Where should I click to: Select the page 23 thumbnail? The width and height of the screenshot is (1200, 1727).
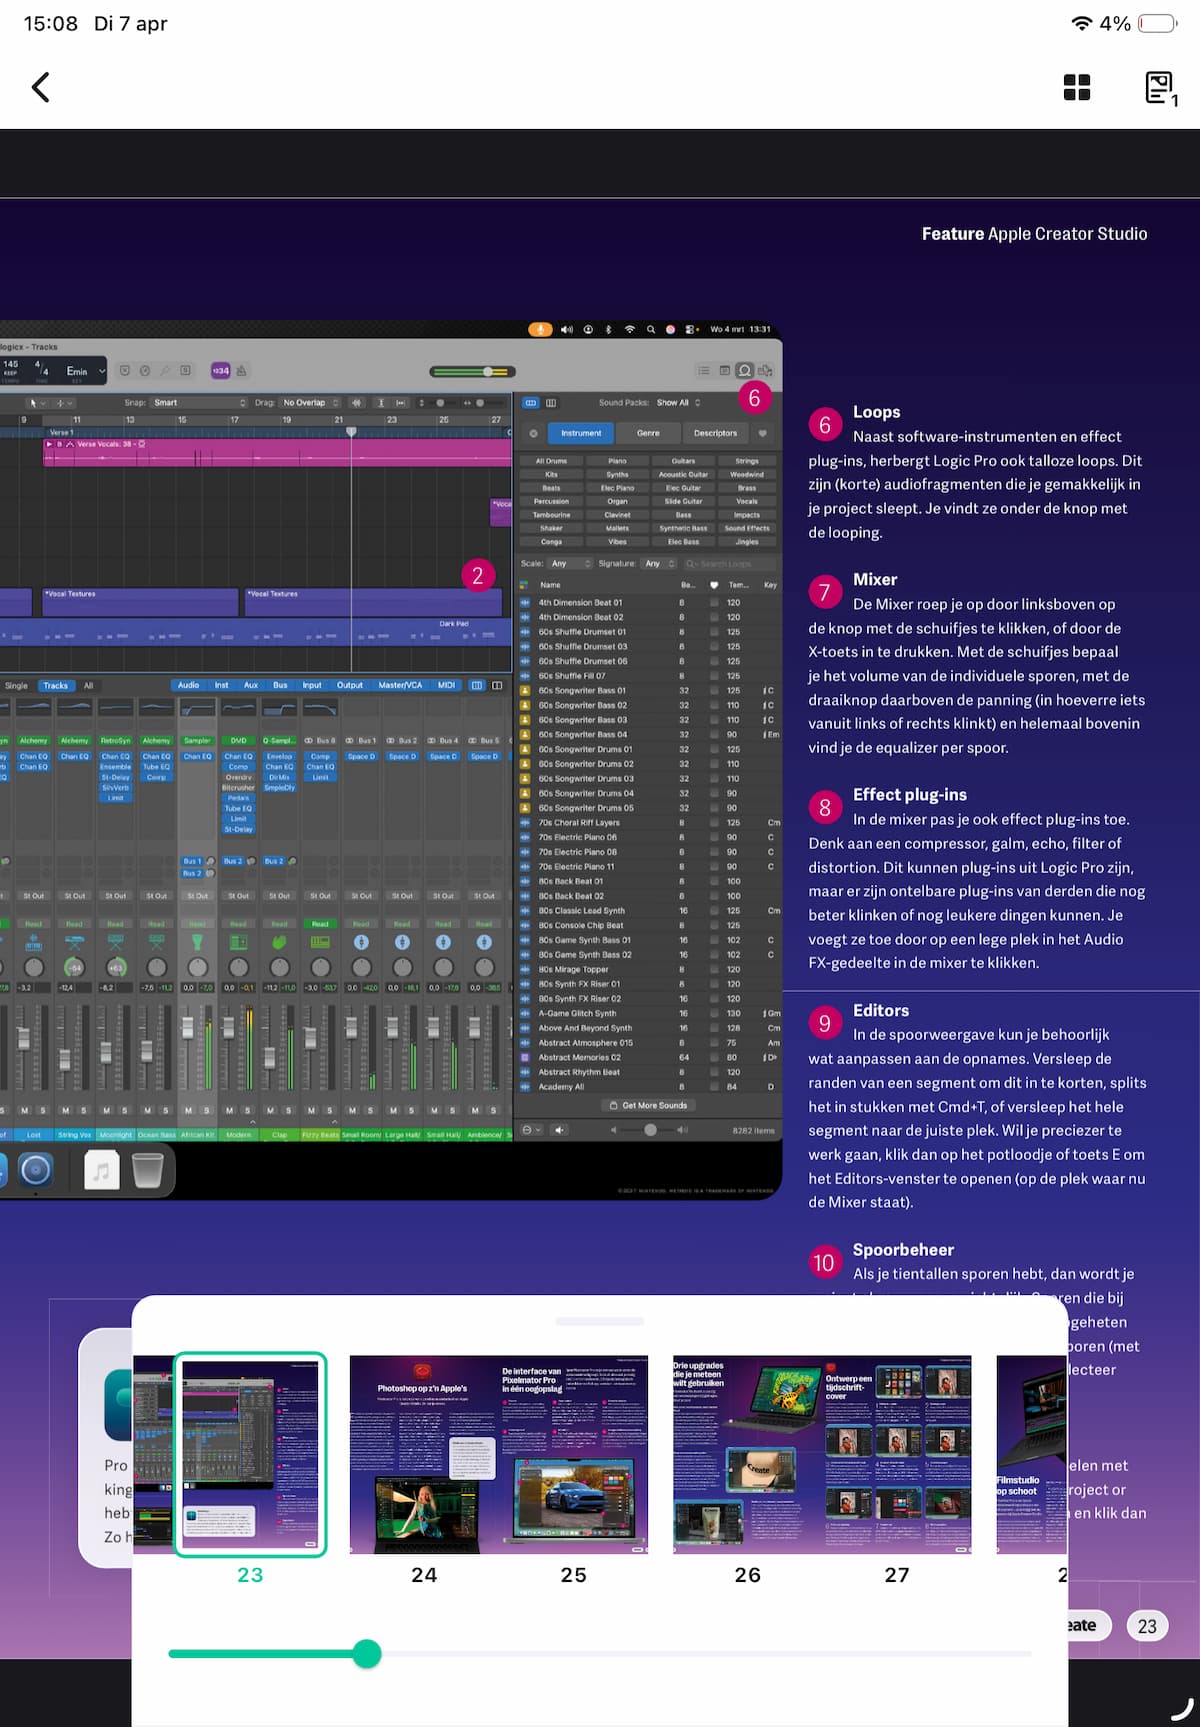pyautogui.click(x=250, y=1454)
